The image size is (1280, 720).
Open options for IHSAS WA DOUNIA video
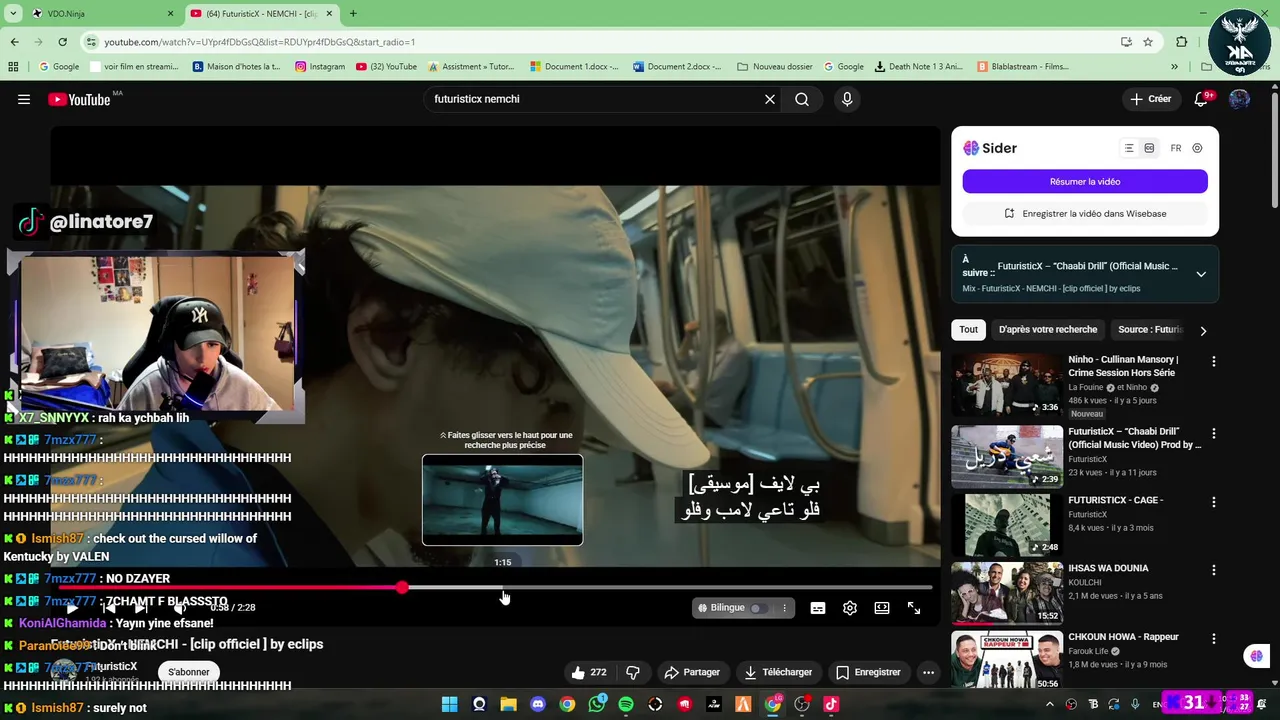point(1214,570)
